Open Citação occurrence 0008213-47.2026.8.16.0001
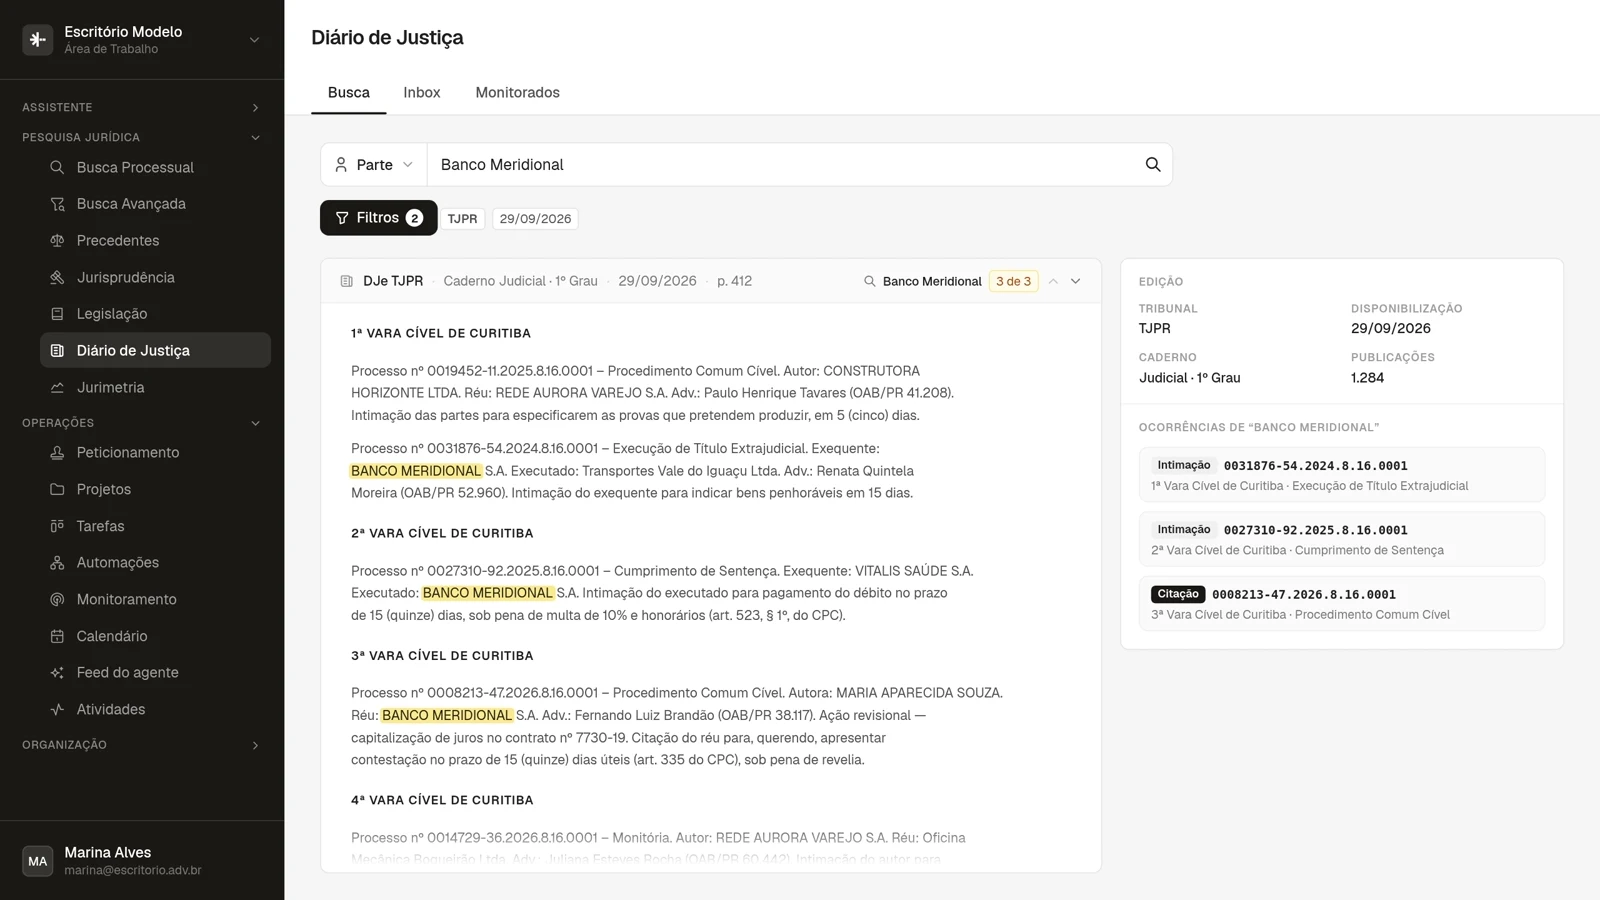Screen dimensions: 1600x900 [1342, 604]
